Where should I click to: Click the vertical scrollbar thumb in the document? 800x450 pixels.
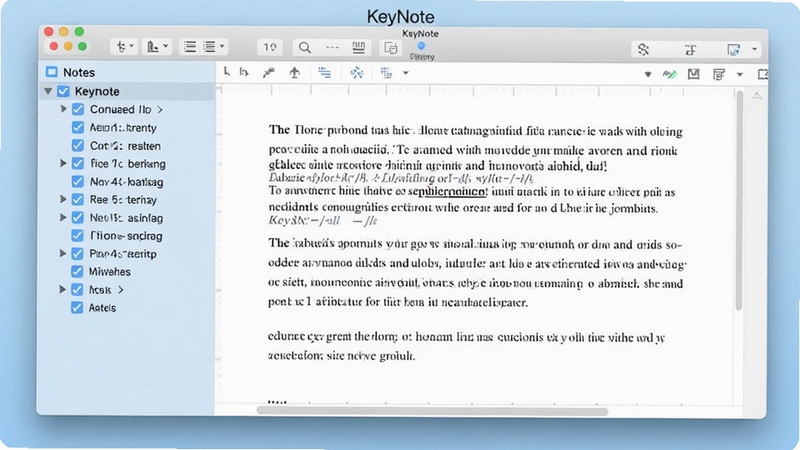(738, 199)
